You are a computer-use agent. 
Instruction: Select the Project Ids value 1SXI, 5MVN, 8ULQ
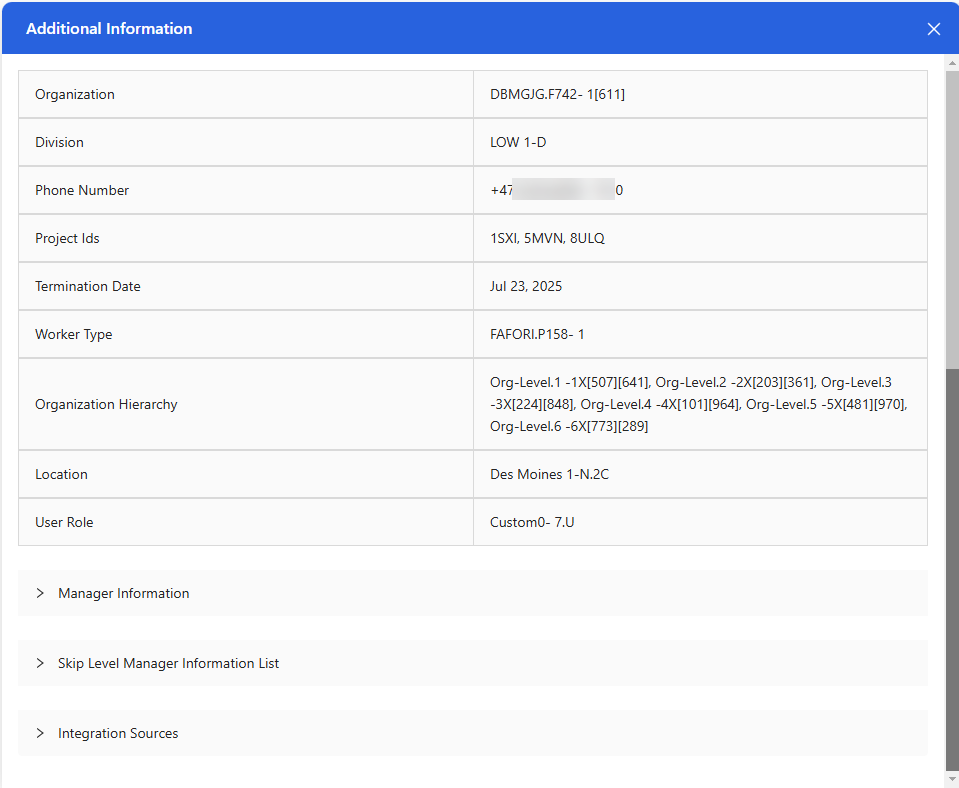coord(547,238)
